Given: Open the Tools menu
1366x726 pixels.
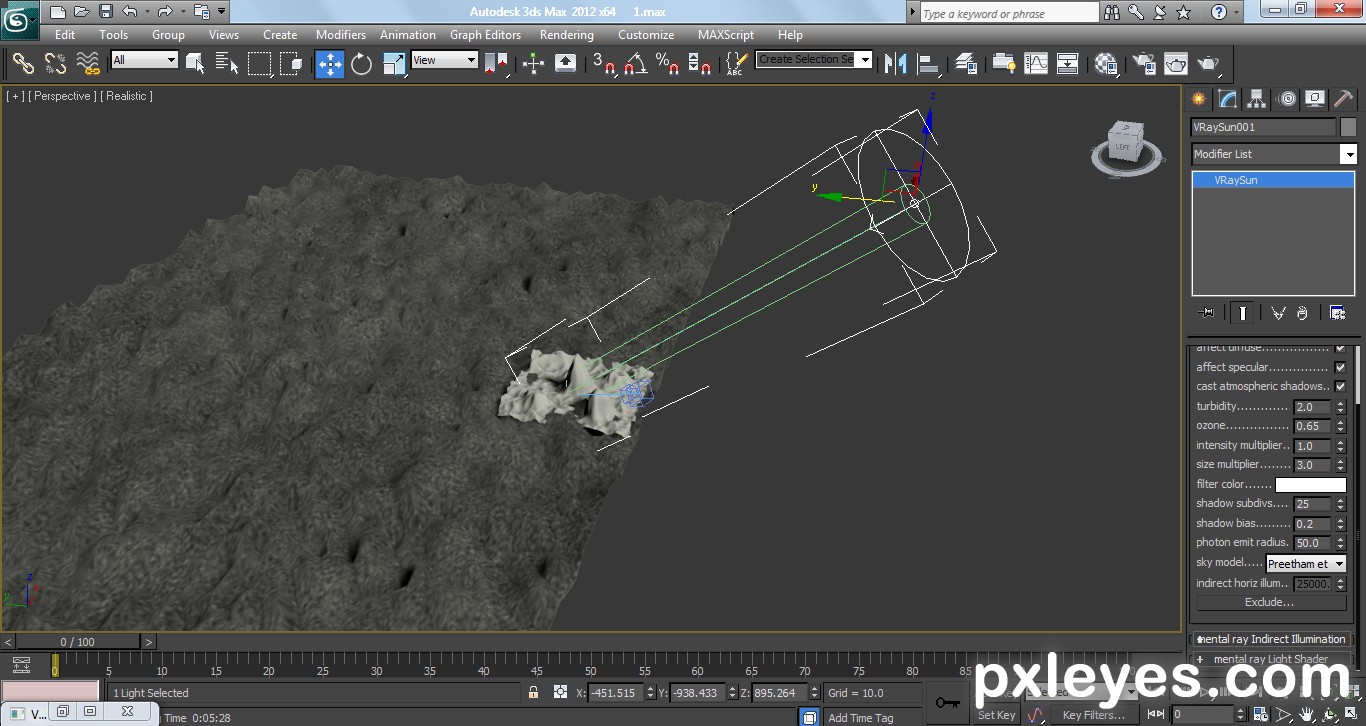Looking at the screenshot, I should point(113,34).
